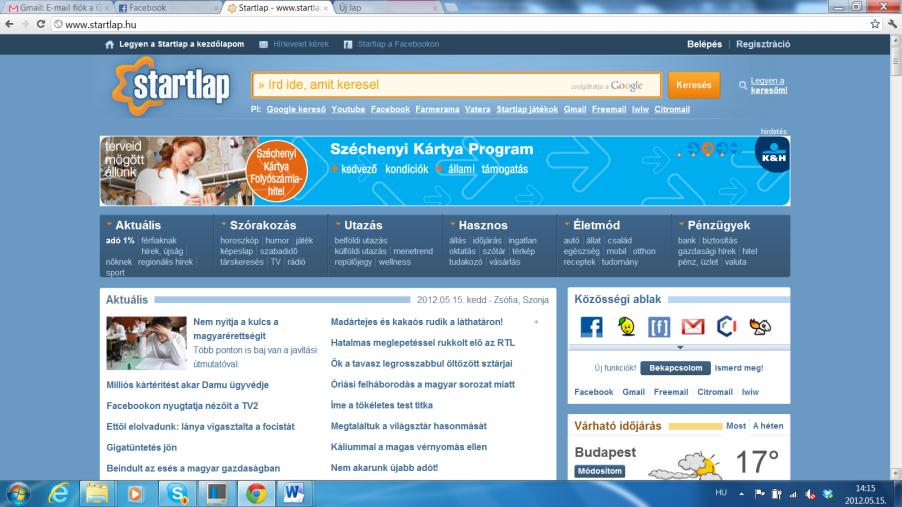Open the Youtube quick link below search
The width and height of the screenshot is (902, 507).
point(348,109)
